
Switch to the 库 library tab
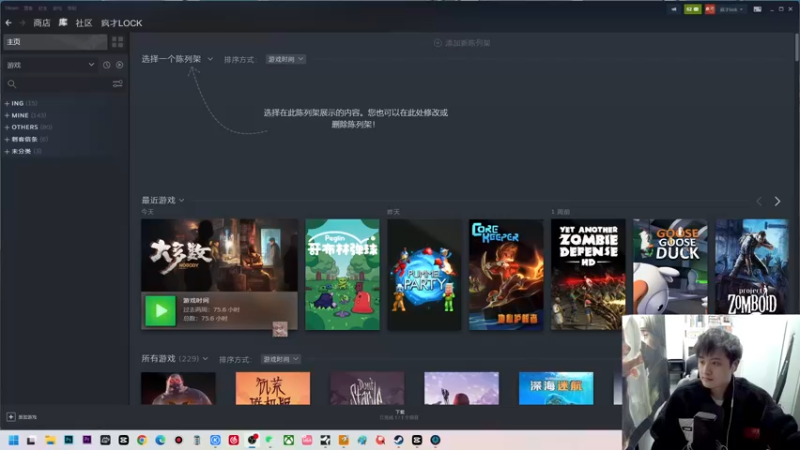click(63, 23)
